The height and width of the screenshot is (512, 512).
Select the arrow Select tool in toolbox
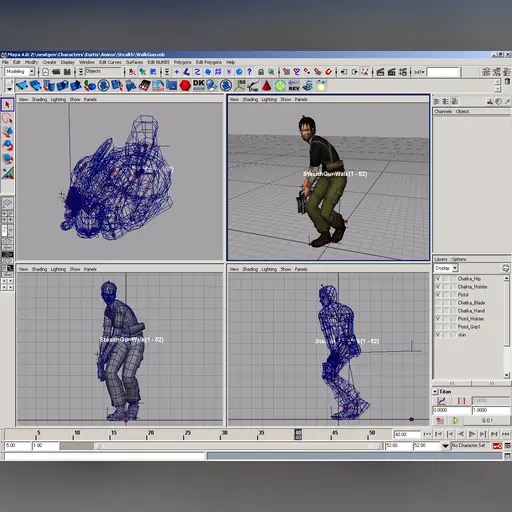tap(7, 105)
